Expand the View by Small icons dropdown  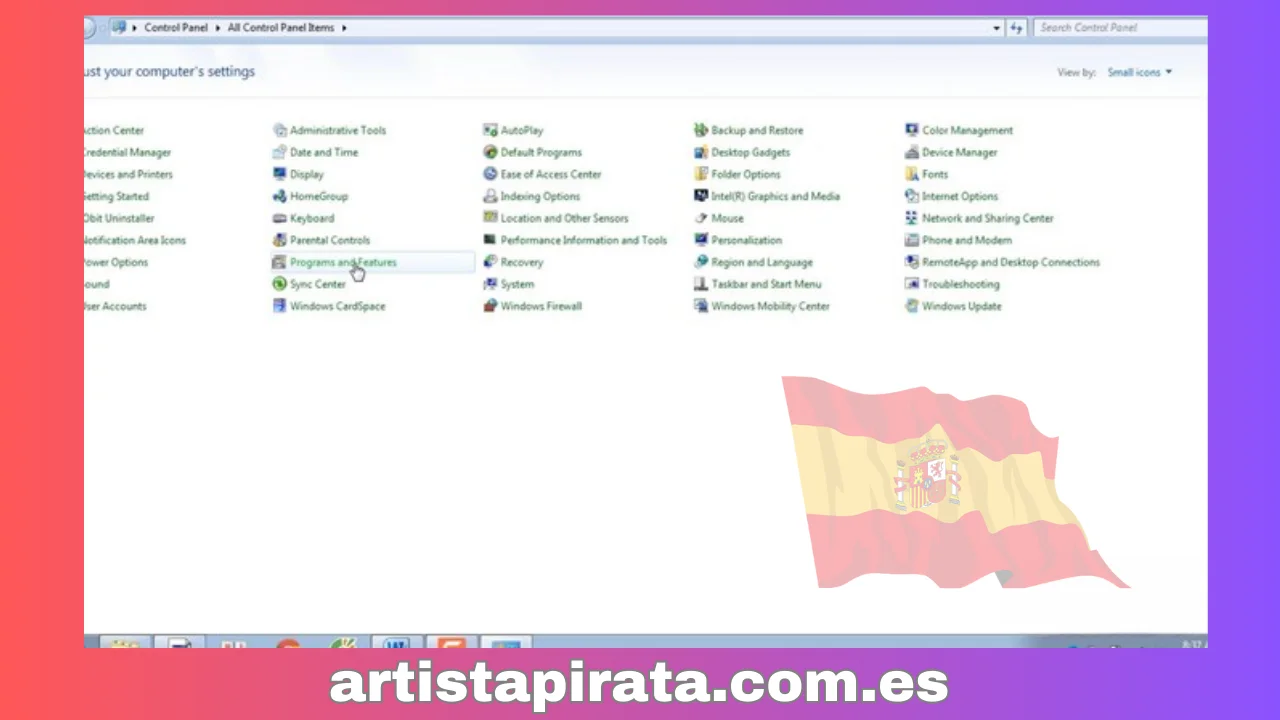(x=1139, y=72)
